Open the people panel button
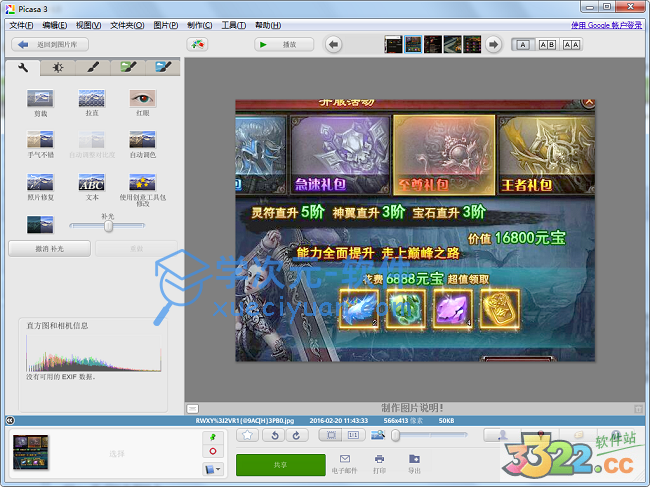 502,435
